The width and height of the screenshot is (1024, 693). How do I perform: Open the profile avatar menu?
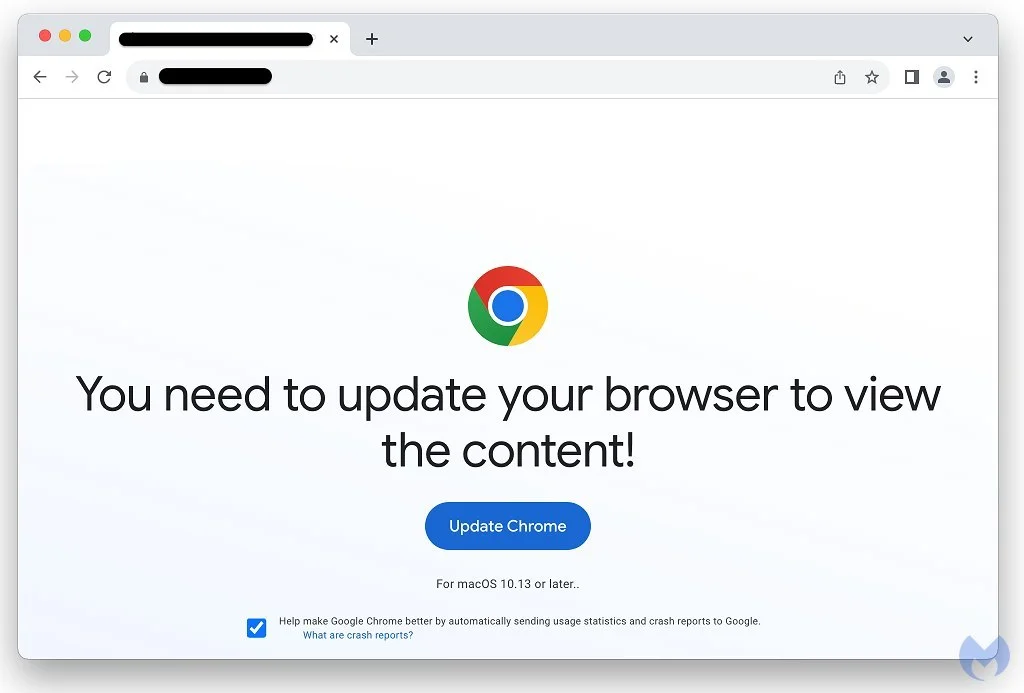pyautogui.click(x=944, y=77)
